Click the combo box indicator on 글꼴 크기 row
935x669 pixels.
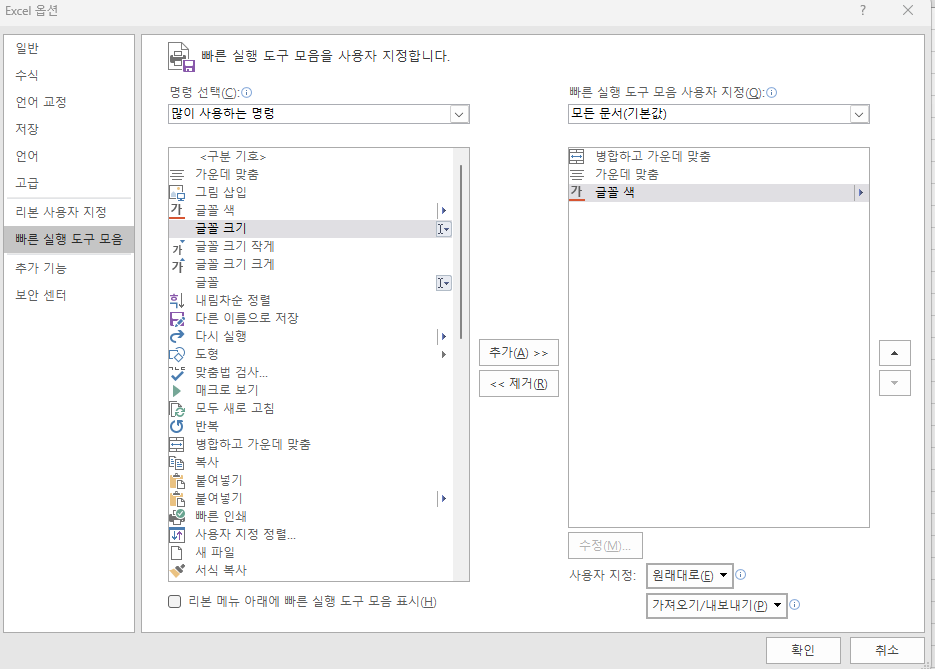click(443, 229)
